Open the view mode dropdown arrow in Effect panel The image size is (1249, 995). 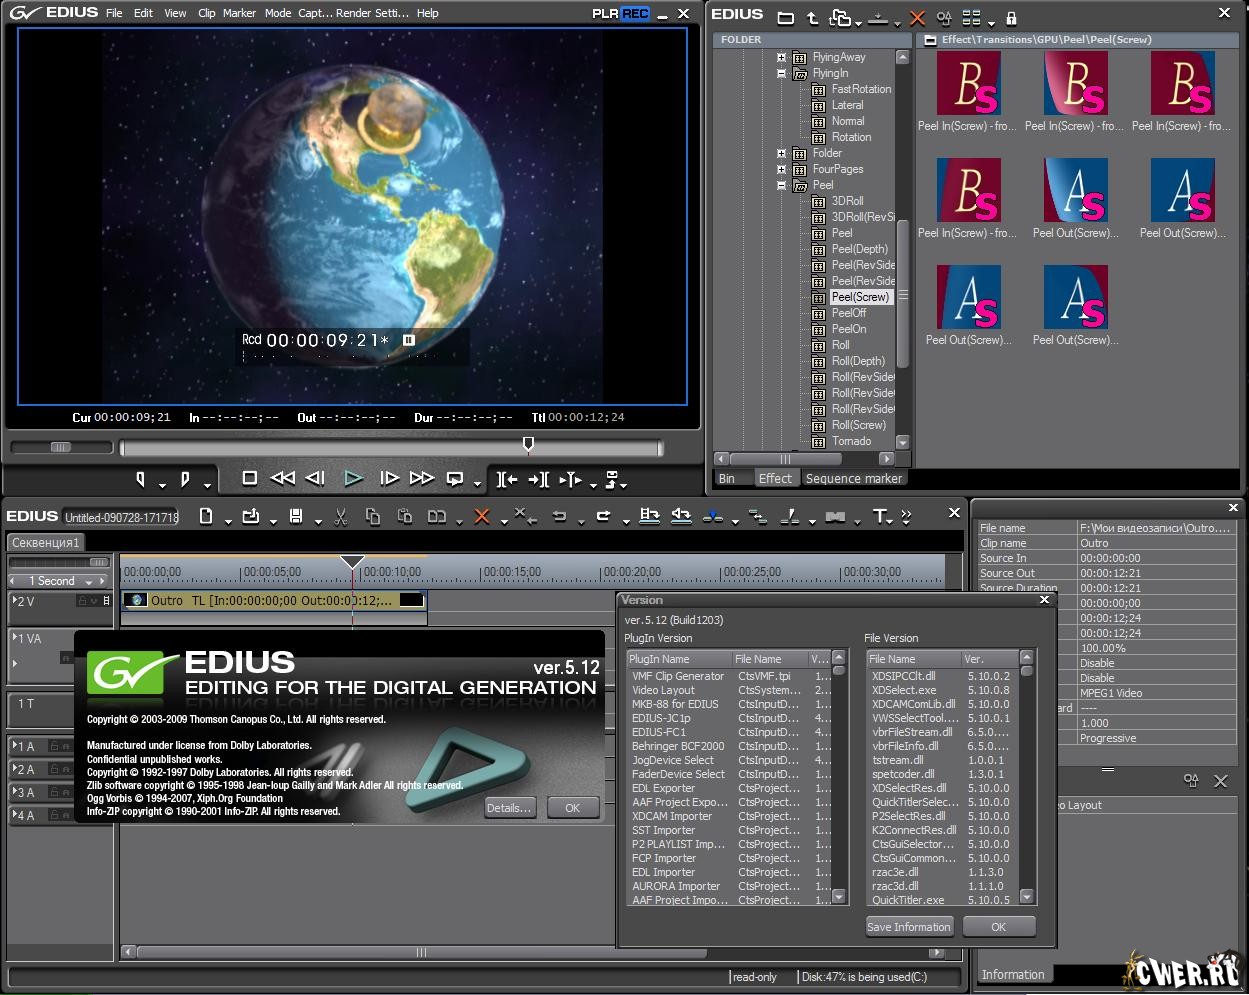[991, 22]
